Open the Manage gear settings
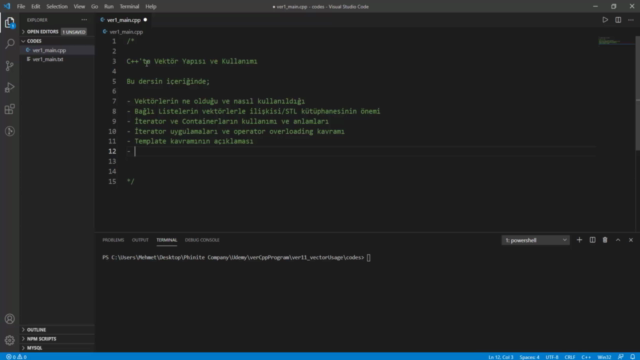 9,340
